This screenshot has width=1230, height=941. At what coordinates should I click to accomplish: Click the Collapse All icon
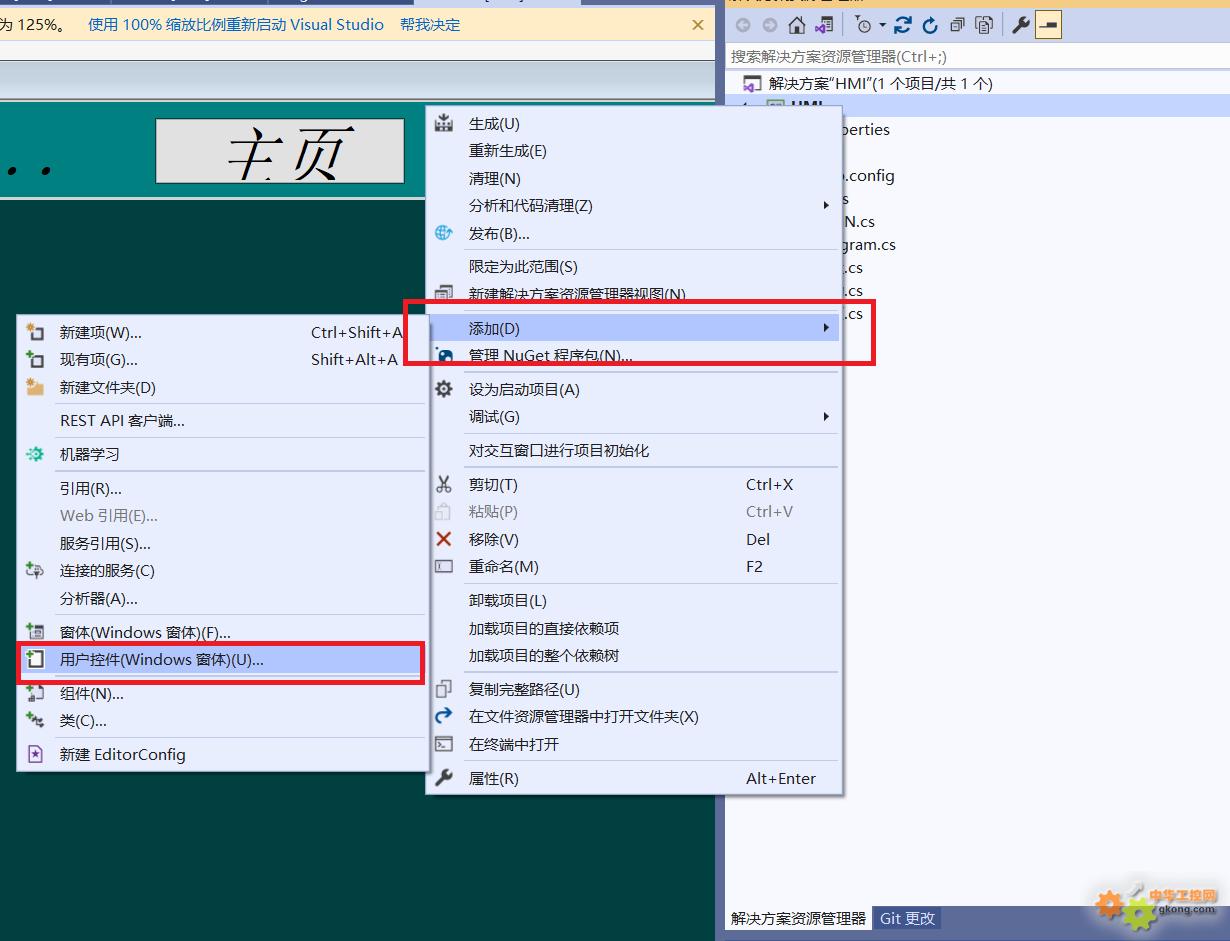pos(957,25)
